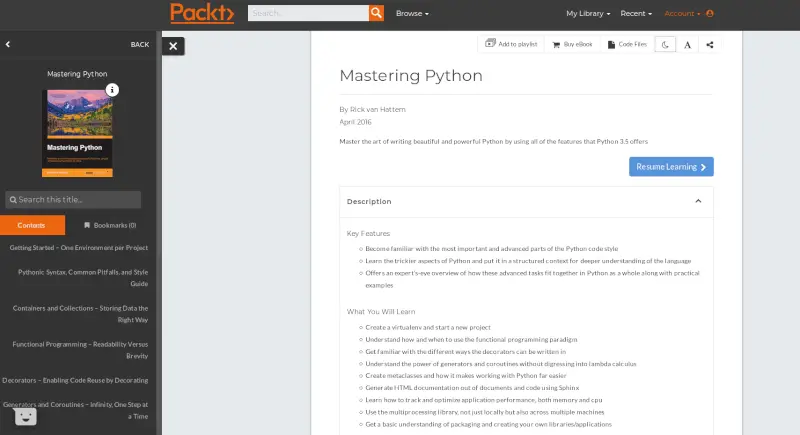
Task: Click the top search input field
Action: (308, 13)
